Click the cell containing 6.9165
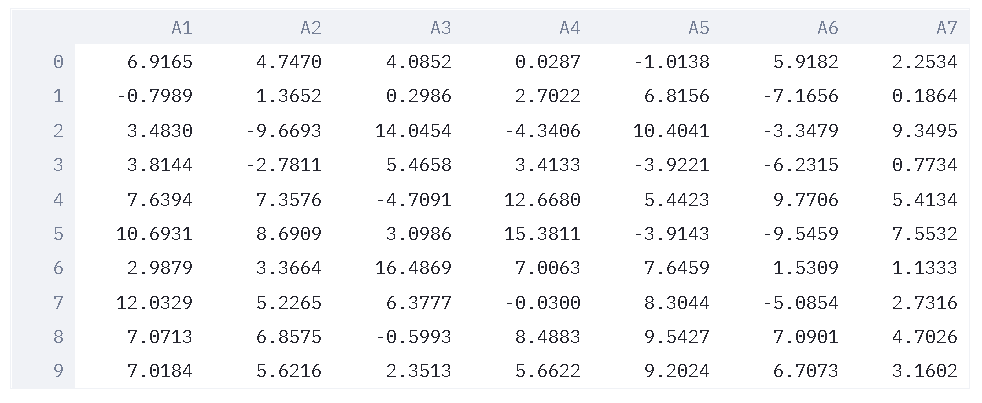The image size is (982, 403). point(160,62)
